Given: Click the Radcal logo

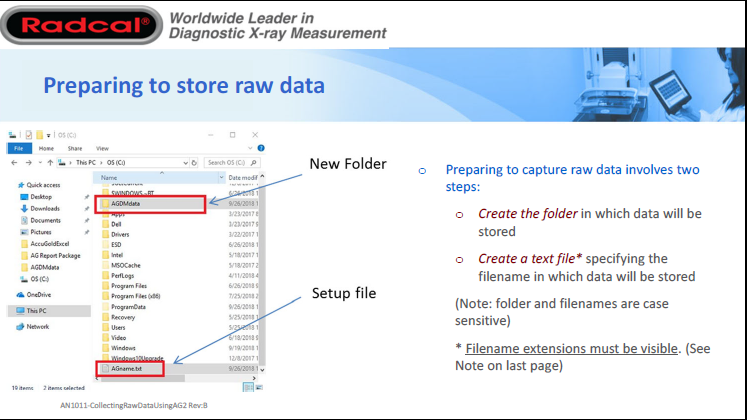Looking at the screenshot, I should (82, 25).
